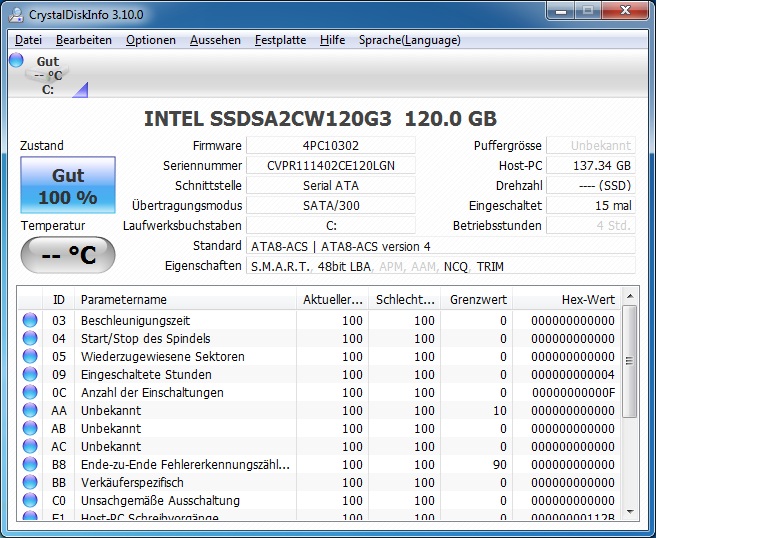Open the Optionen menu
768x538 pixels.
(151, 40)
